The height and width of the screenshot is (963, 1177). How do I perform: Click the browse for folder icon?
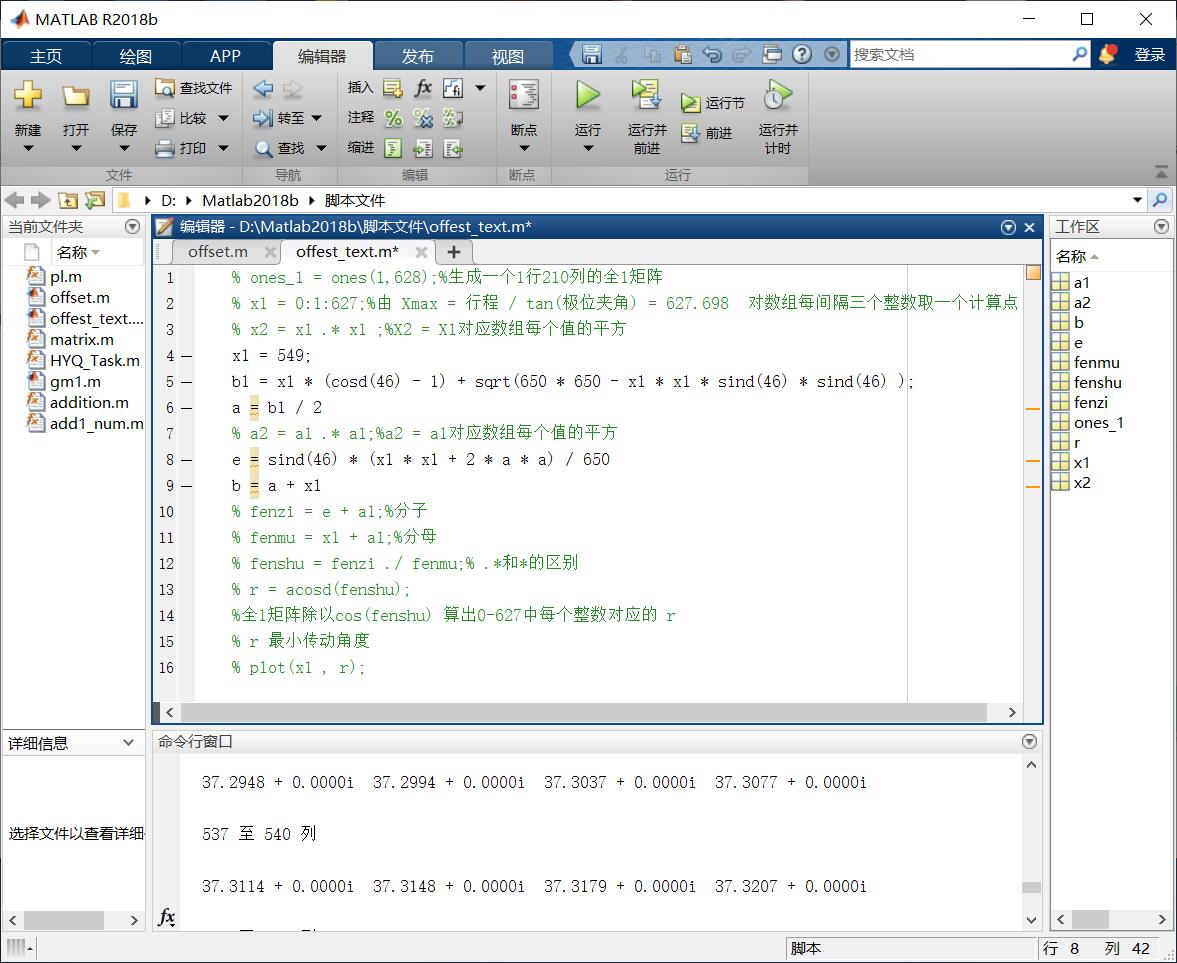[x=95, y=200]
